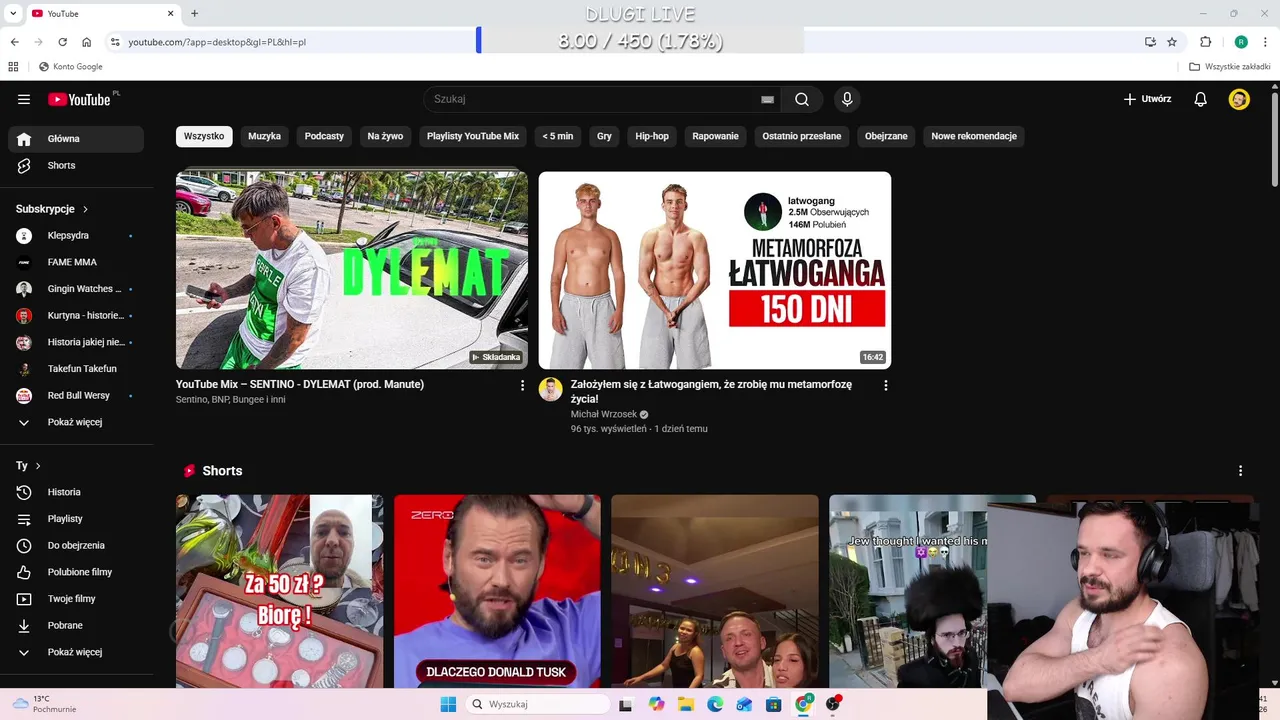Open Klepsydra subscription channel
This screenshot has width=1280, height=720.
point(76,235)
